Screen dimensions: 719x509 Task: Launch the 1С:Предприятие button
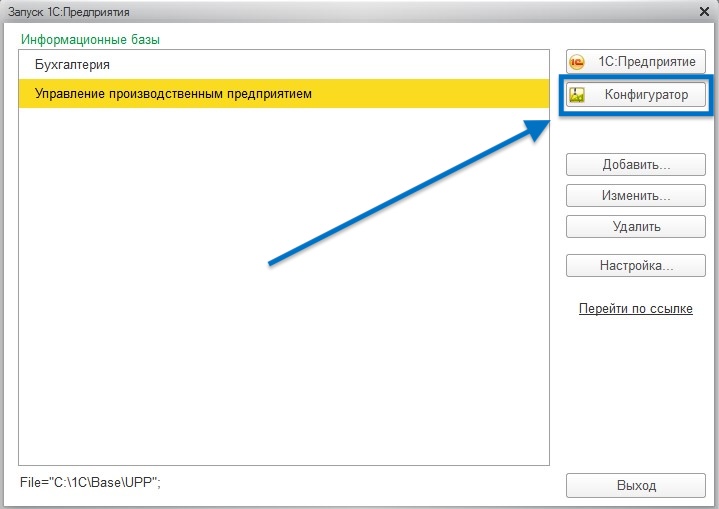tap(636, 61)
